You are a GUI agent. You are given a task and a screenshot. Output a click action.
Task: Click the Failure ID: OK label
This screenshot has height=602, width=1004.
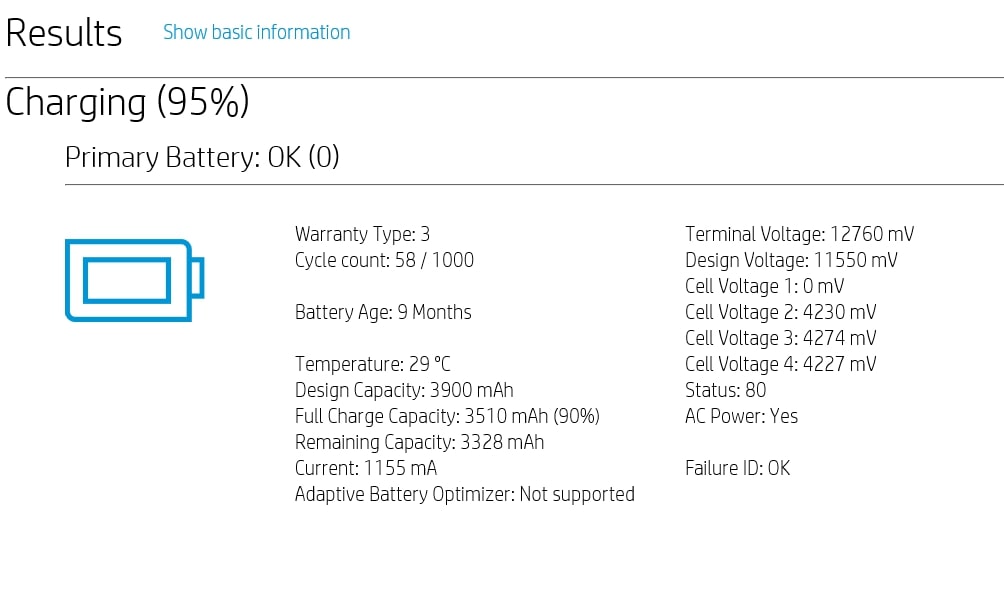point(737,468)
